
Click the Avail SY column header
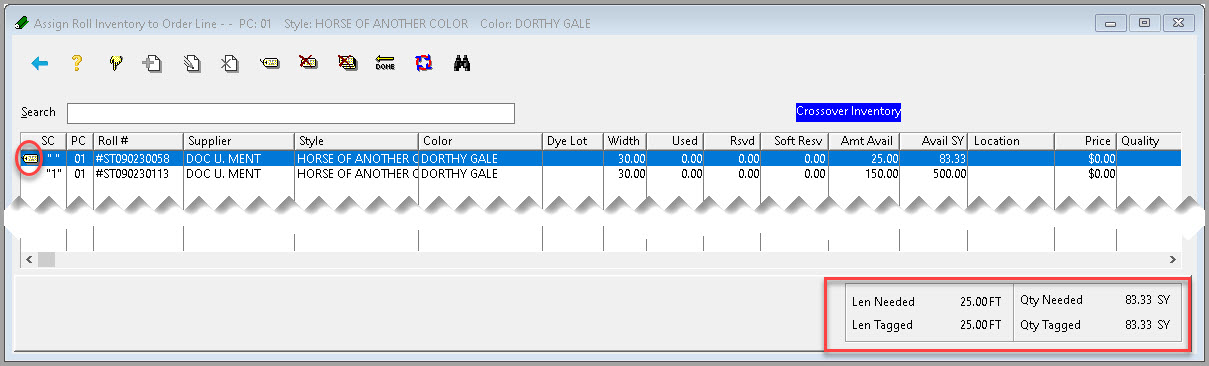(x=933, y=141)
